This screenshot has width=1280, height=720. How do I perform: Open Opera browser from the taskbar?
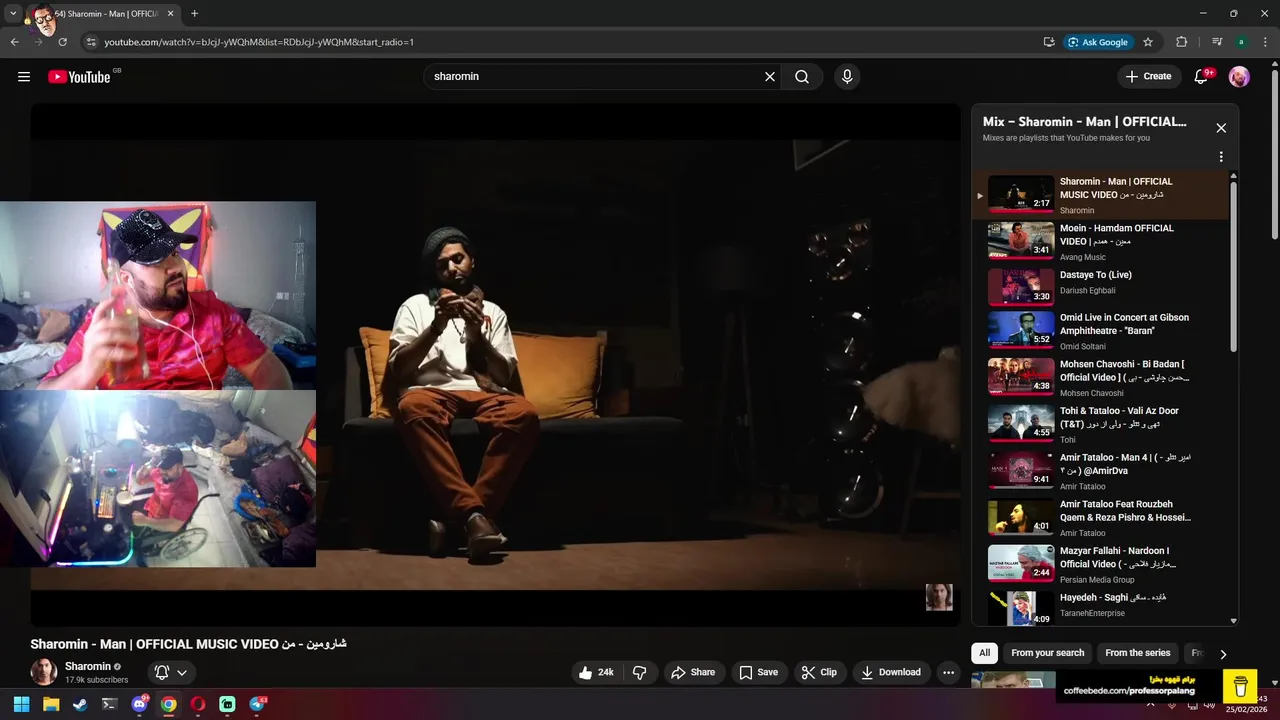point(198,704)
